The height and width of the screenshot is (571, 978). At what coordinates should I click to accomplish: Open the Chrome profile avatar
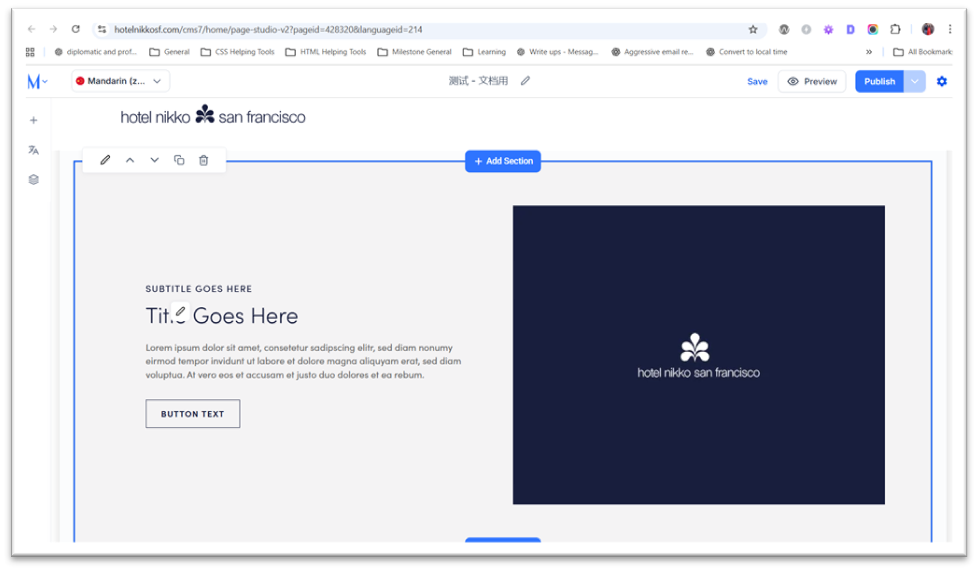(x=928, y=29)
